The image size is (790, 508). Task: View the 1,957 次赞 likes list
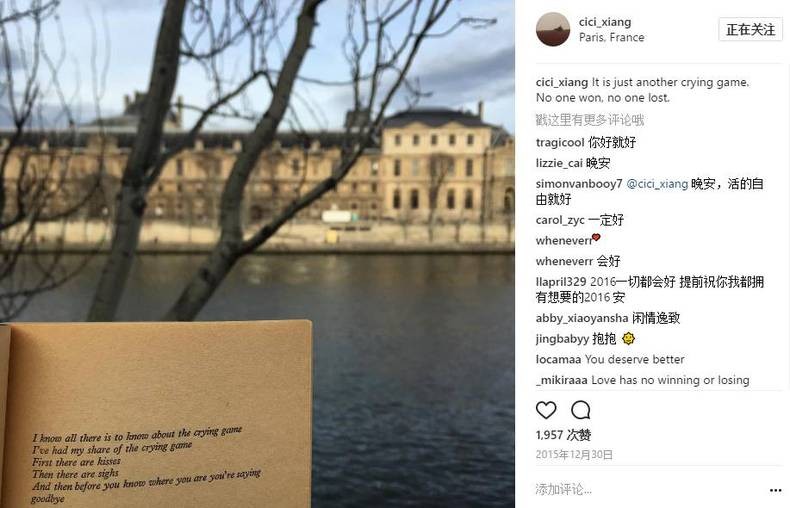click(x=563, y=435)
